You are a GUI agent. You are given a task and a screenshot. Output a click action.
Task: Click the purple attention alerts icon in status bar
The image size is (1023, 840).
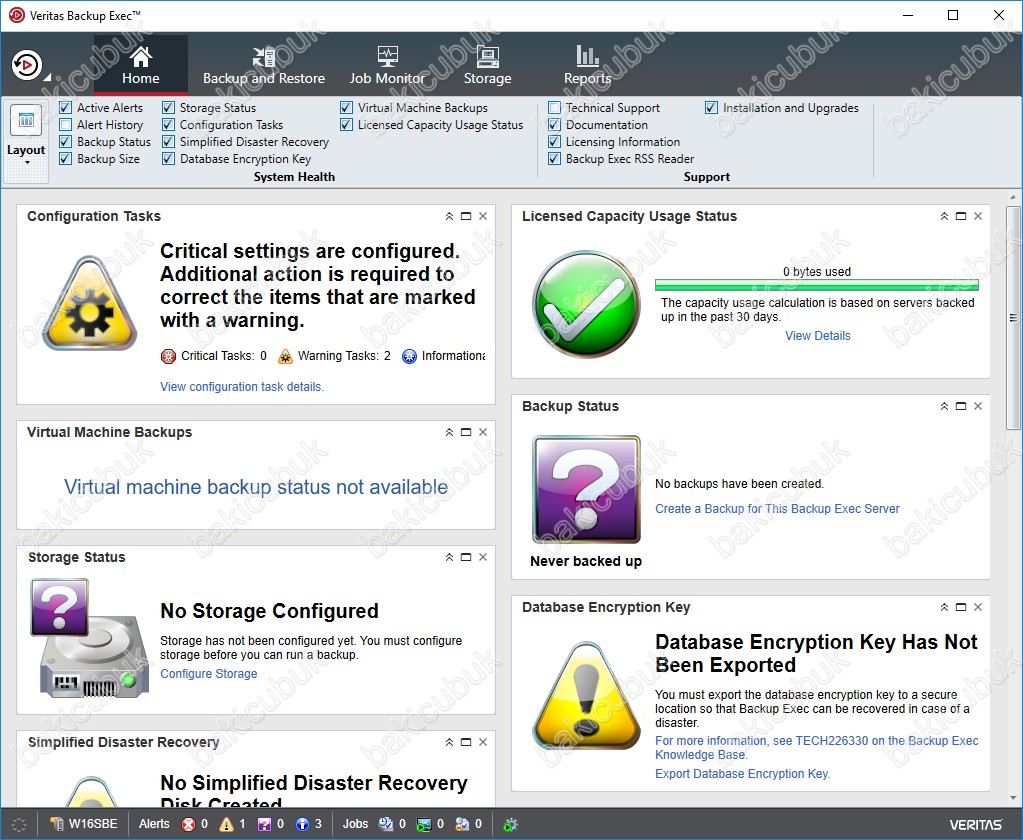pos(264,824)
